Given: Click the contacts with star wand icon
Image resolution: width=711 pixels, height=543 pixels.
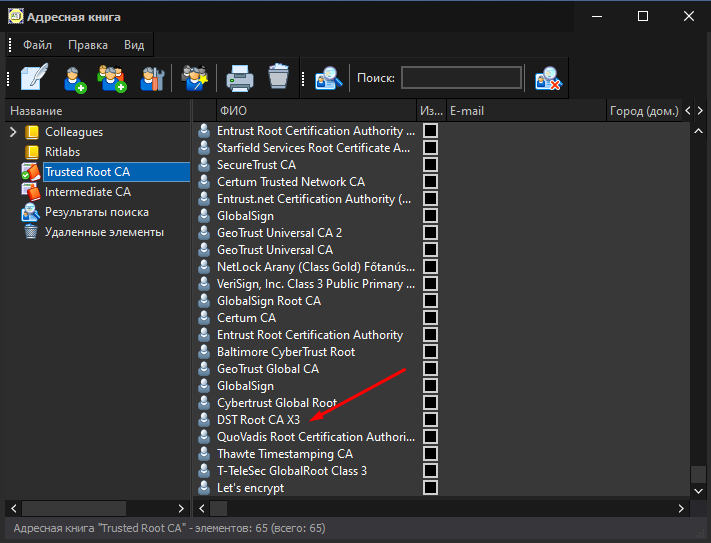Looking at the screenshot, I should [x=194, y=78].
